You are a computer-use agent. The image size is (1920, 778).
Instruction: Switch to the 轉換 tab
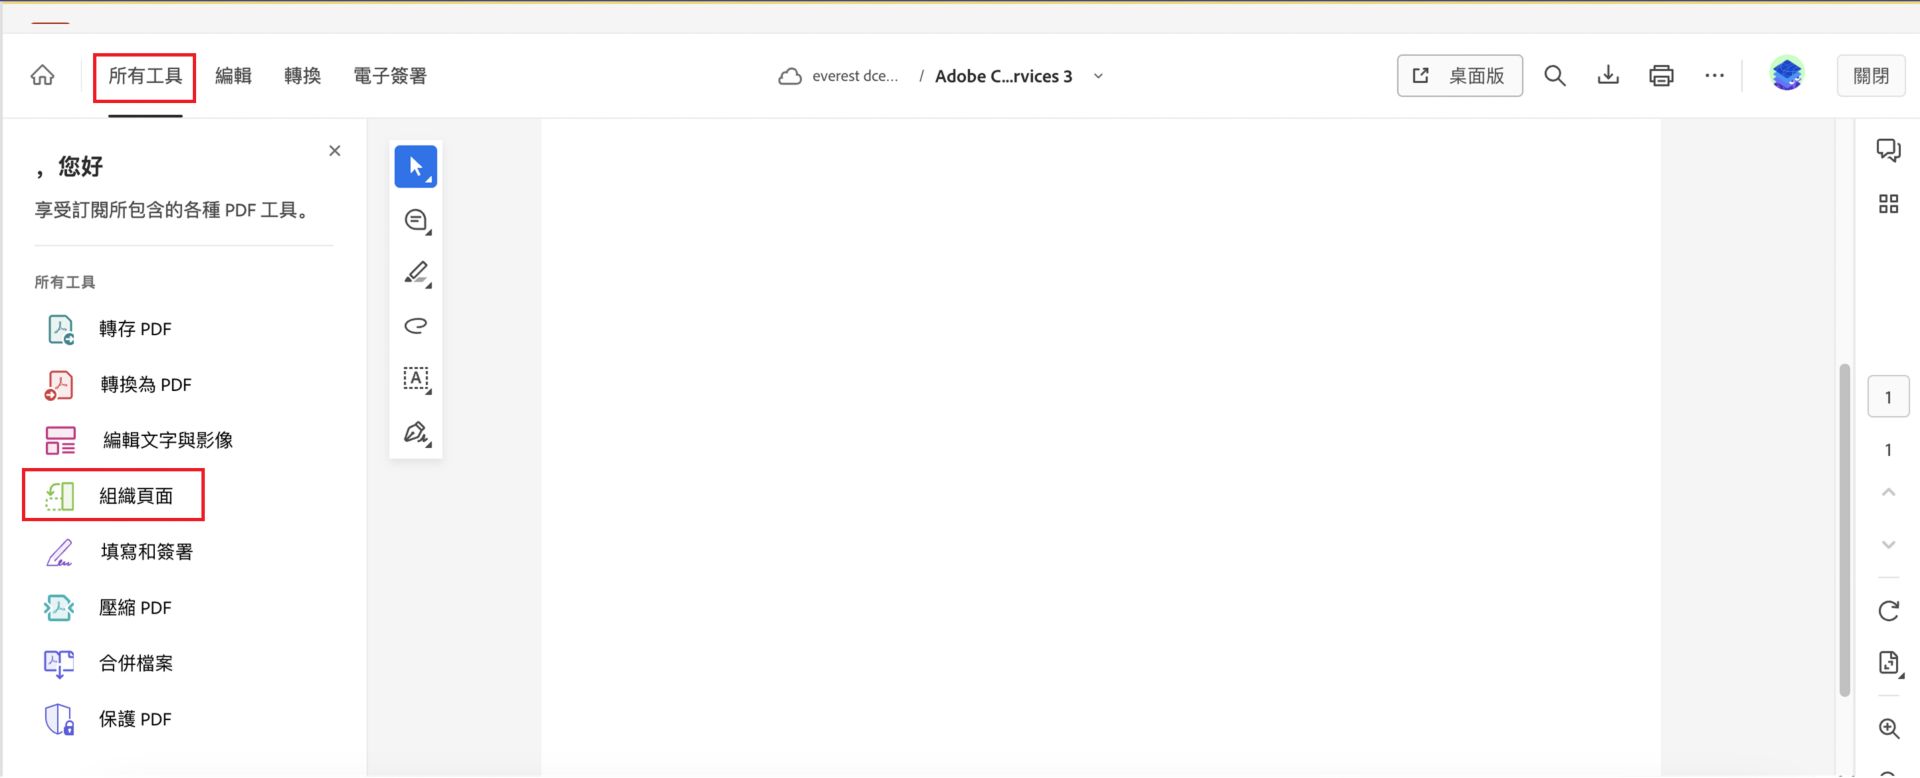302,76
